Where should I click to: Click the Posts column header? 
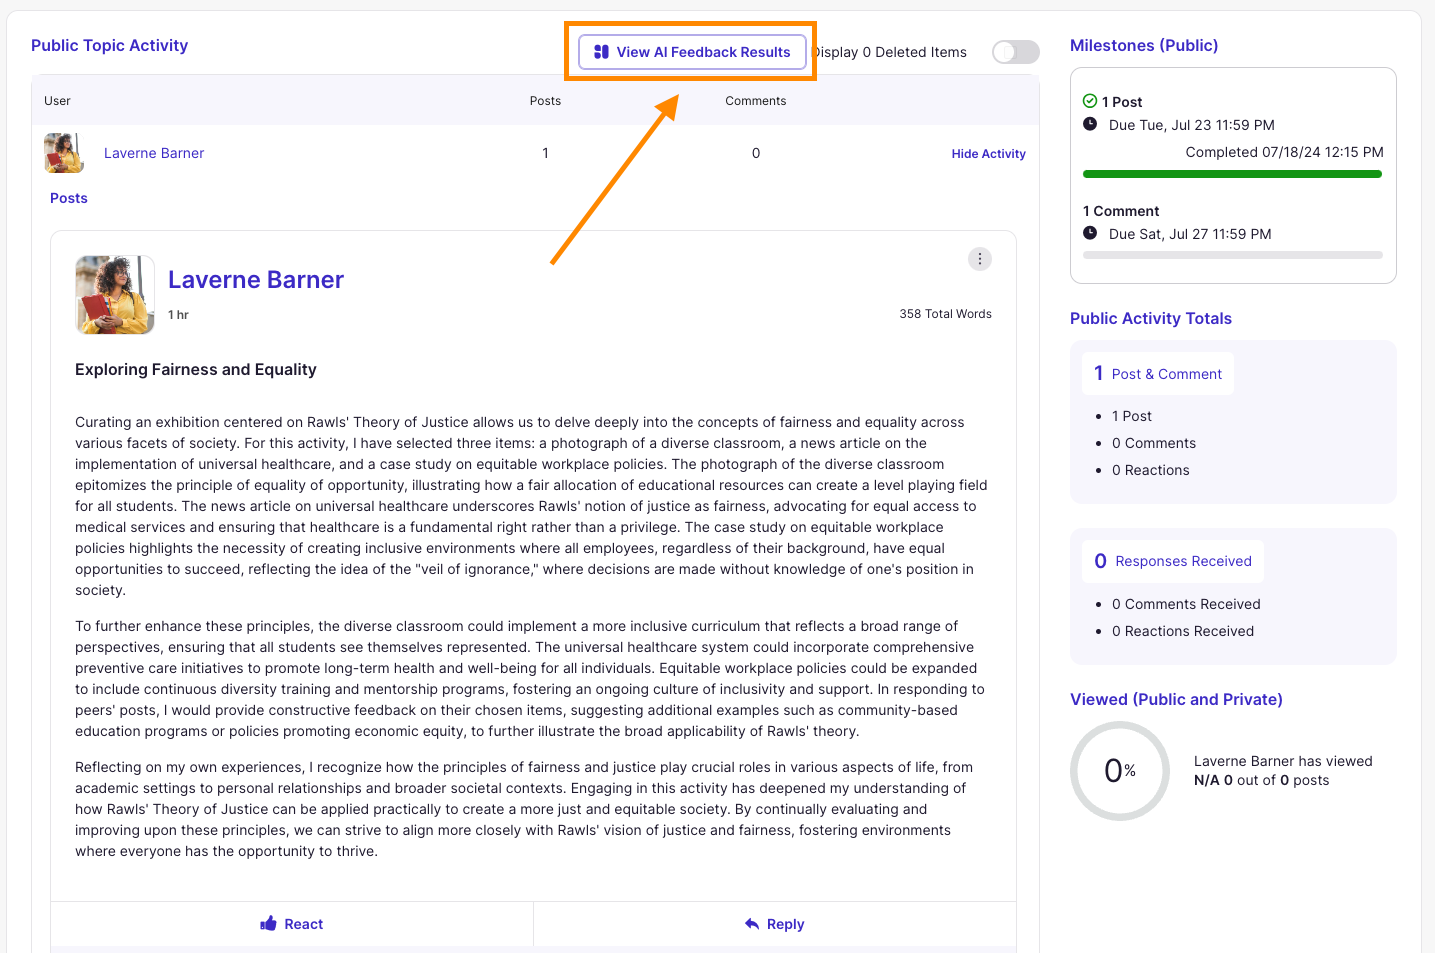tap(545, 101)
